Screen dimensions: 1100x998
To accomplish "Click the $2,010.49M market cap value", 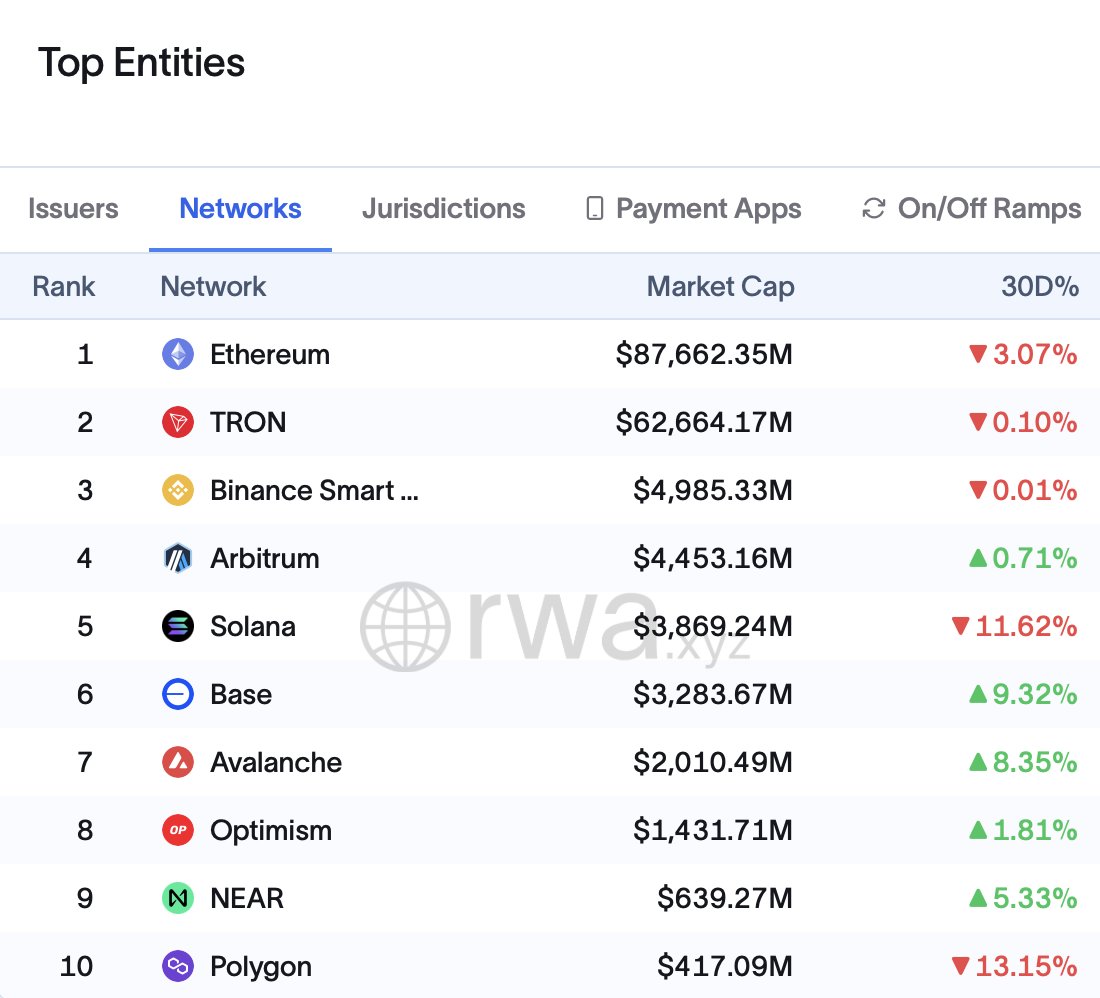I will [713, 762].
